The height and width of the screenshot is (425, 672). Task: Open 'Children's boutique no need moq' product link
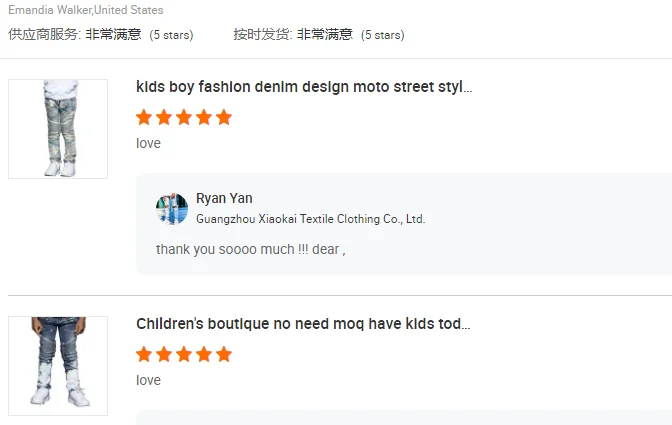pyautogui.click(x=303, y=324)
